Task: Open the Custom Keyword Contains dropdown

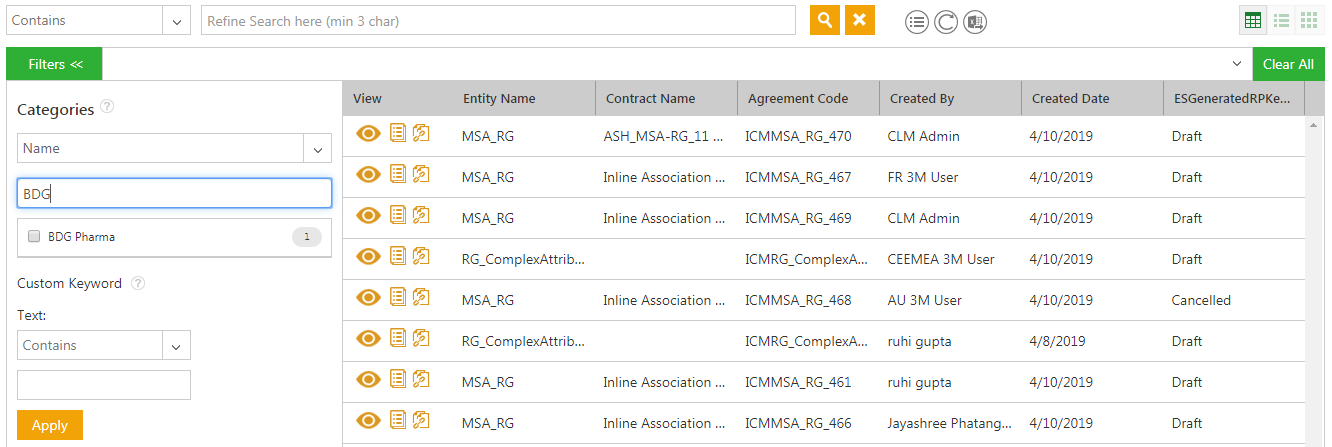Action: 176,346
